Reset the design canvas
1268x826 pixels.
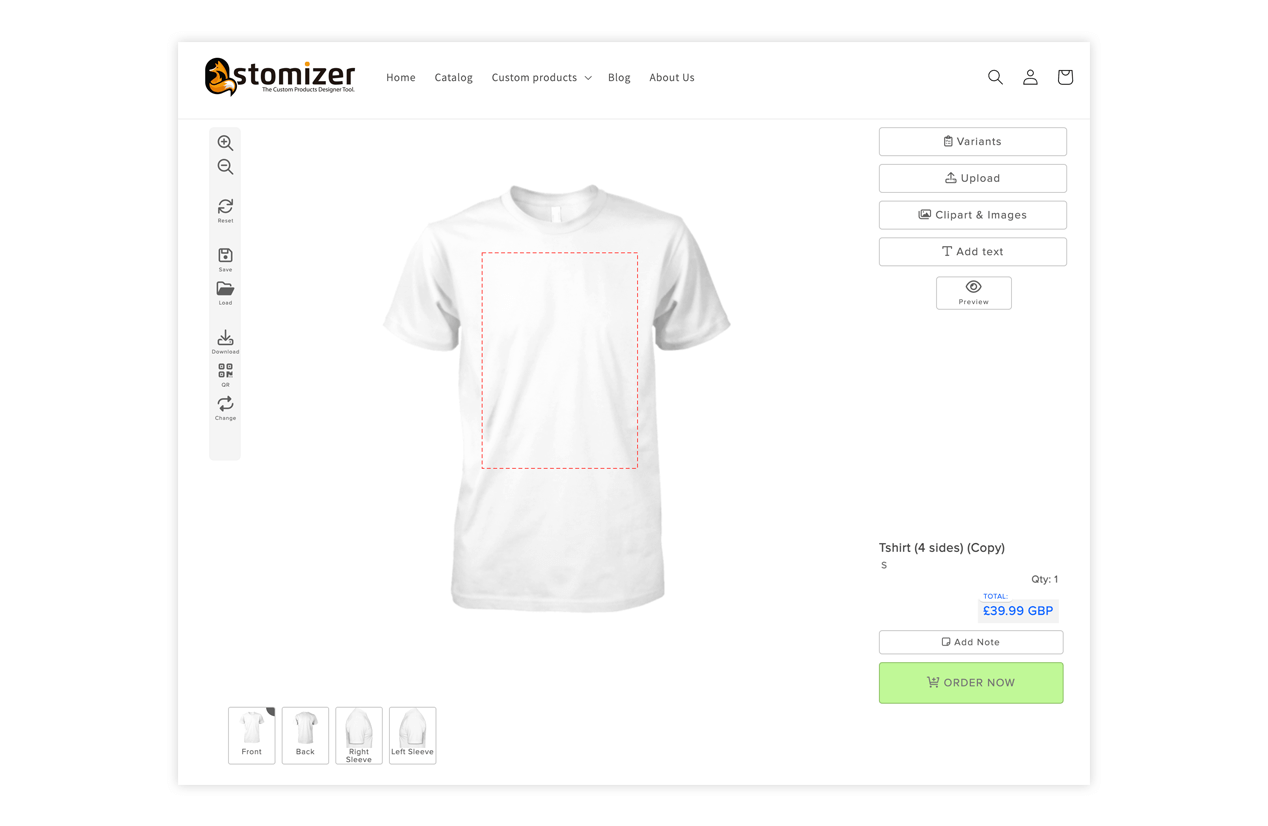[x=225, y=210]
